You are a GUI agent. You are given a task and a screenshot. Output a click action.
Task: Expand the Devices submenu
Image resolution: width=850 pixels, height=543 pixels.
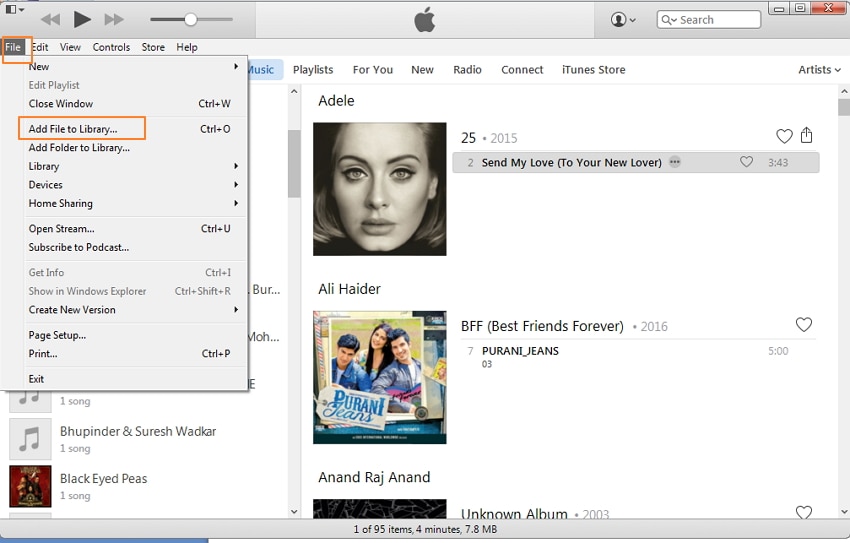point(135,185)
